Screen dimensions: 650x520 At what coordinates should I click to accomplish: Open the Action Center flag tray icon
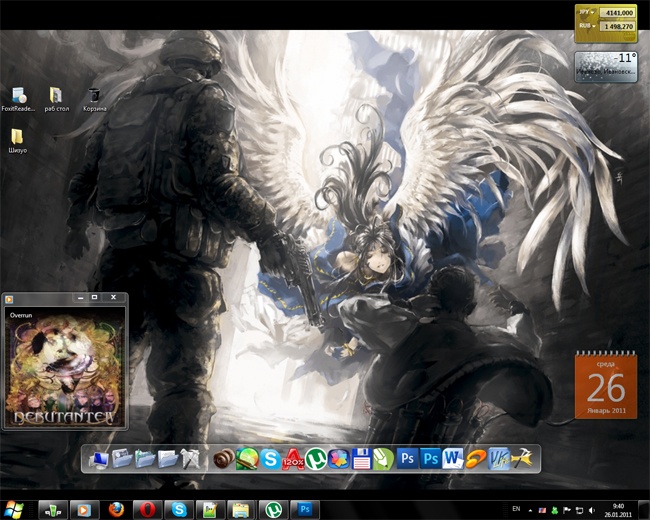tap(567, 510)
